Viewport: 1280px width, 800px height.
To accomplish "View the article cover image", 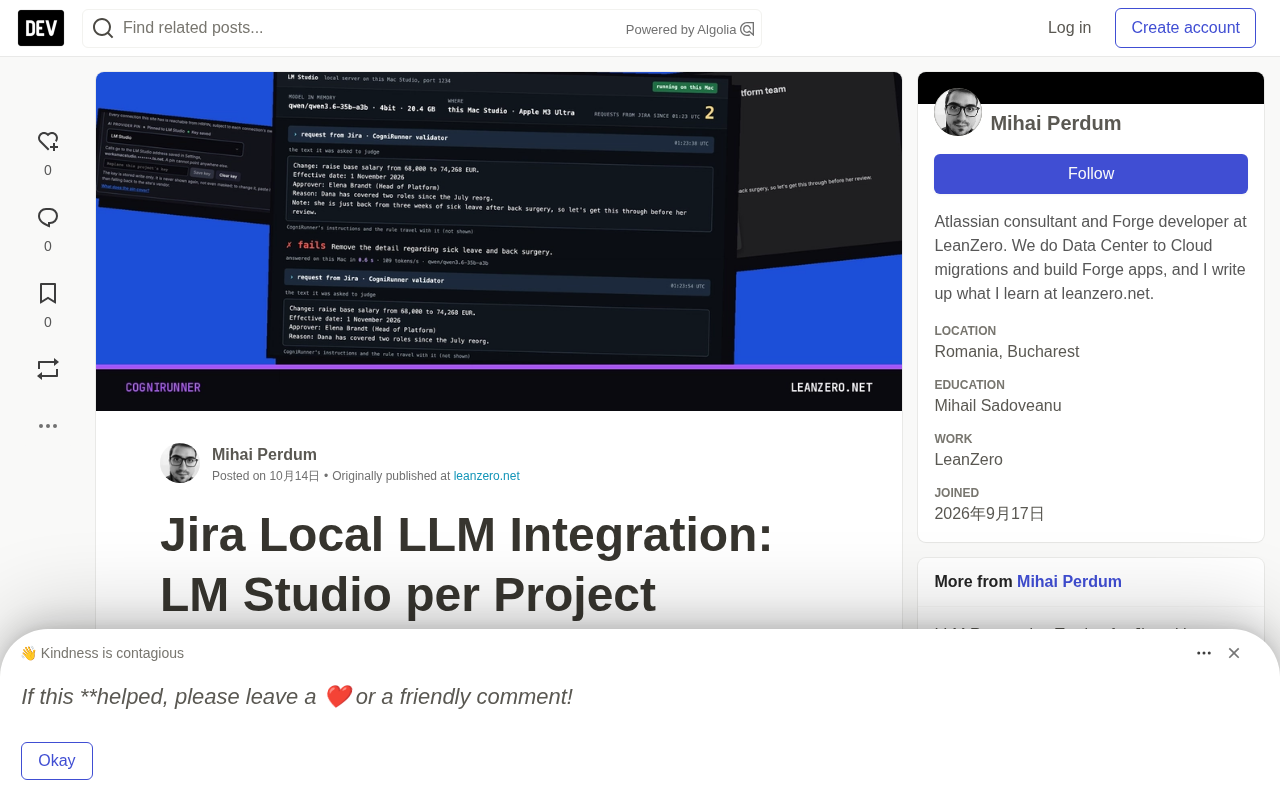I will coord(499,241).
